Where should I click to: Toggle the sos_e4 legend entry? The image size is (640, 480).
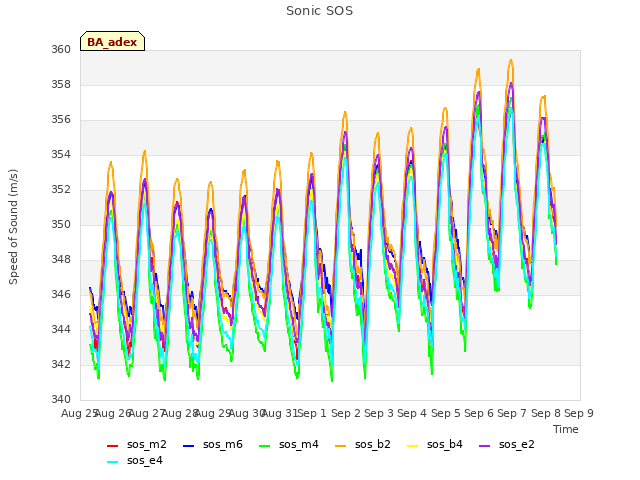[x=135, y=460]
